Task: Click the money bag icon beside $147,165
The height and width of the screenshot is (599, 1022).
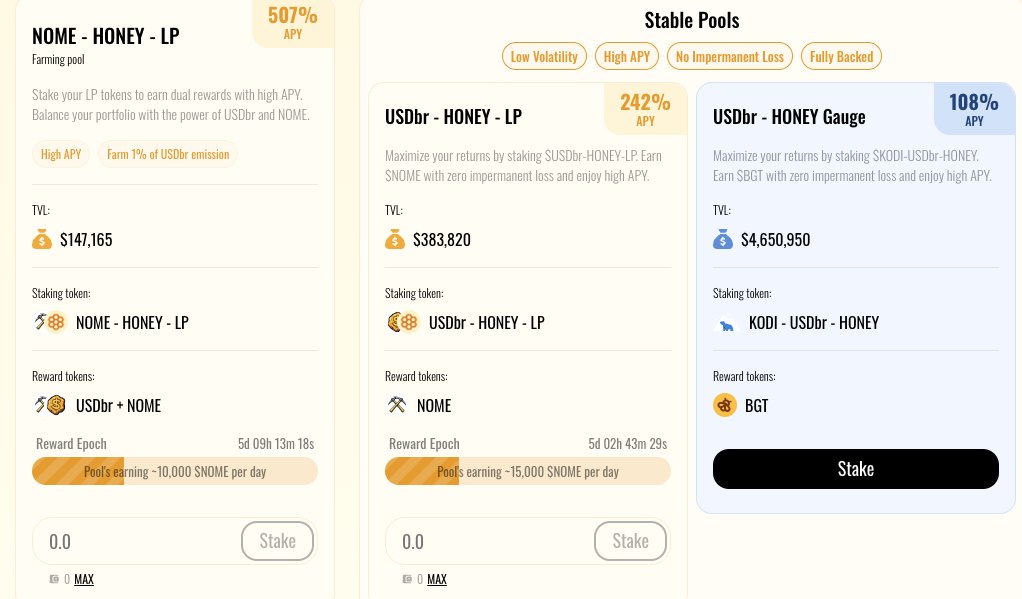Action: pyautogui.click(x=42, y=240)
